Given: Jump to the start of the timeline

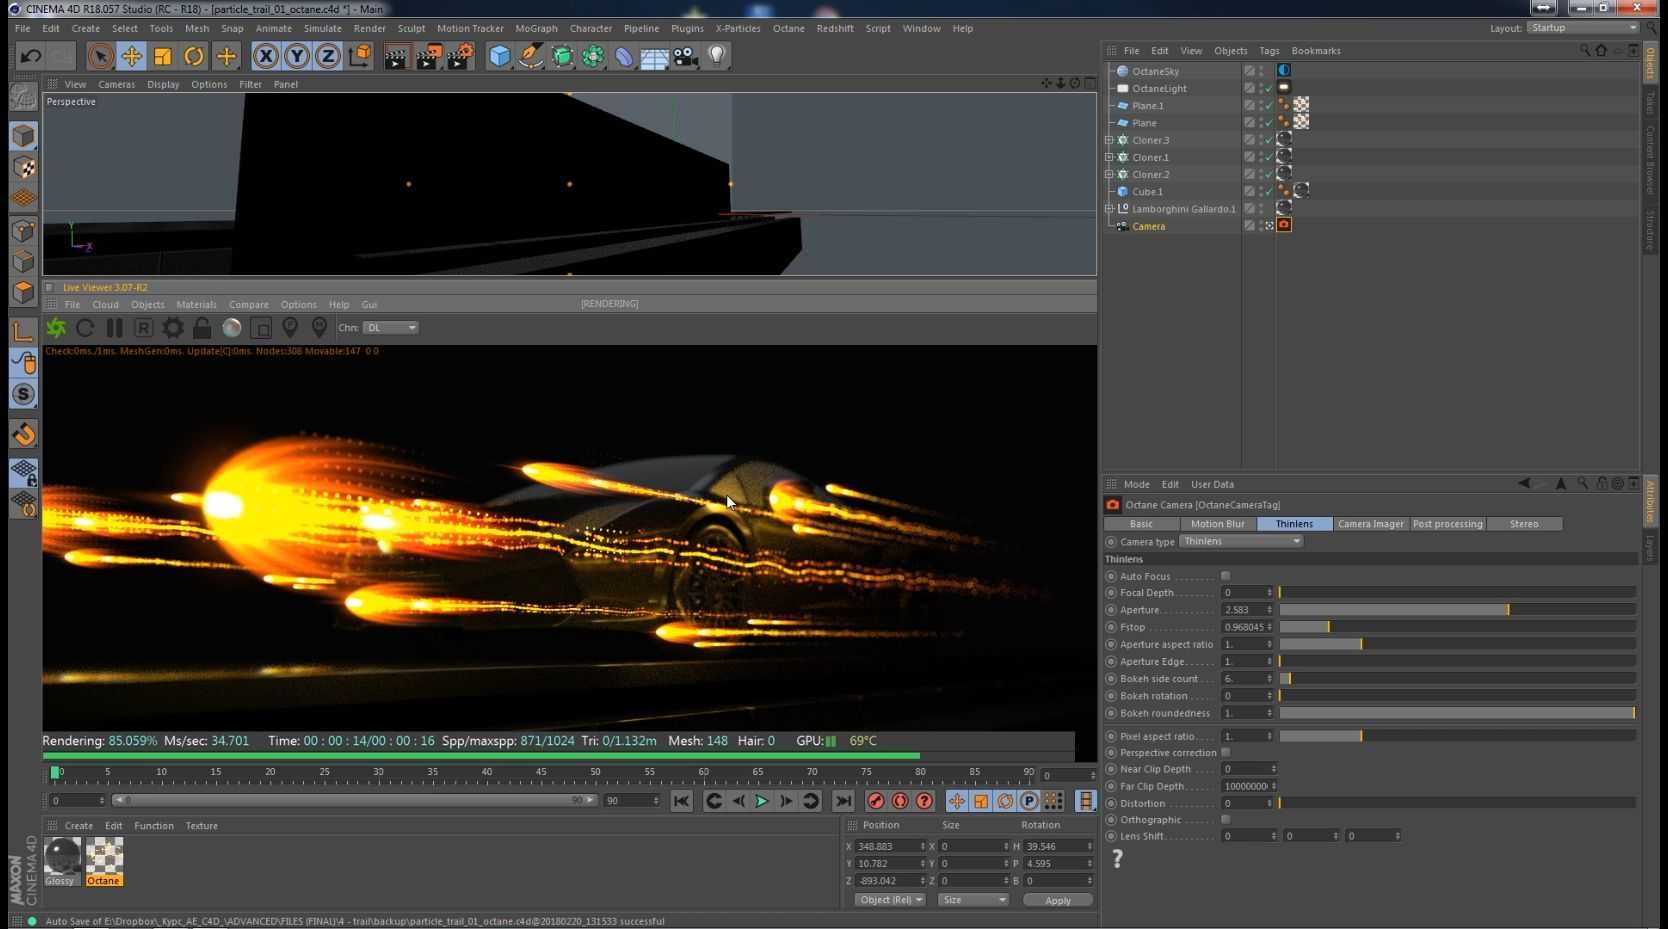Looking at the screenshot, I should pyautogui.click(x=681, y=801).
